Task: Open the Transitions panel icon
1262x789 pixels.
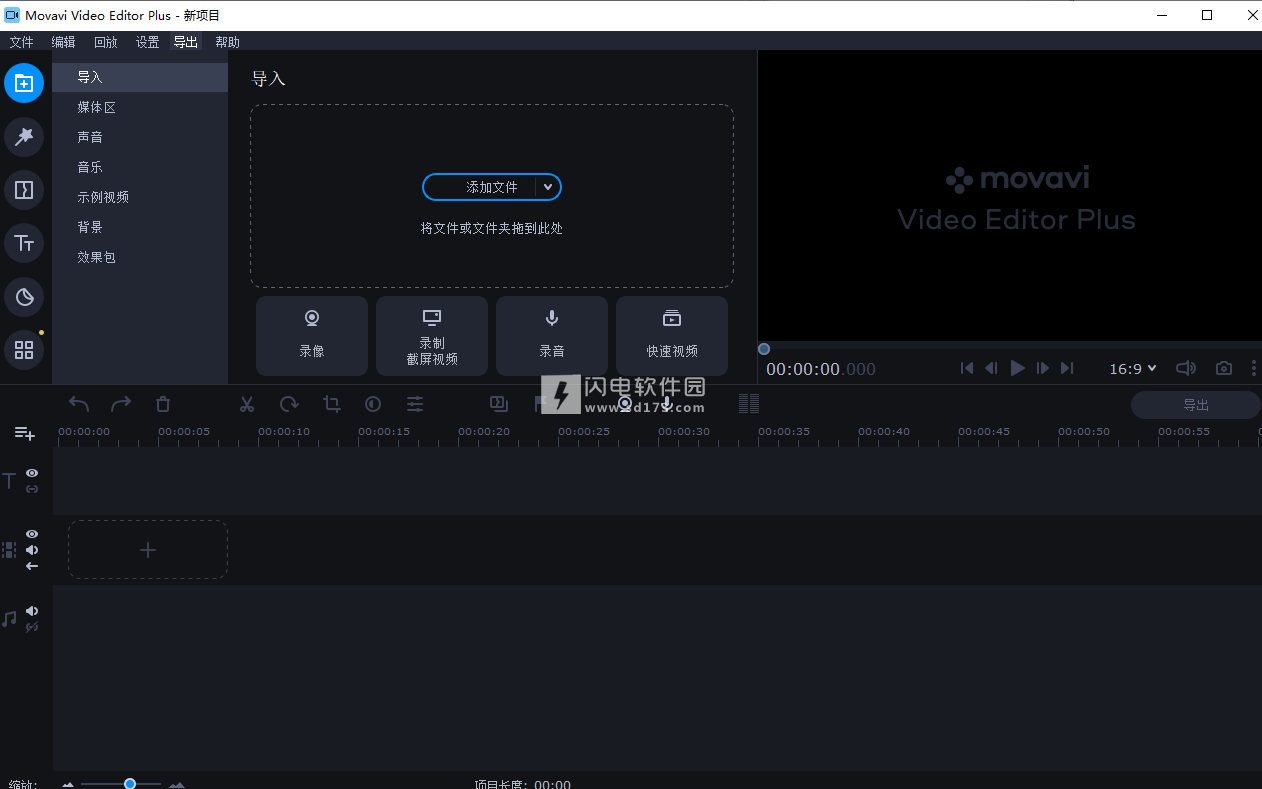Action: point(24,190)
